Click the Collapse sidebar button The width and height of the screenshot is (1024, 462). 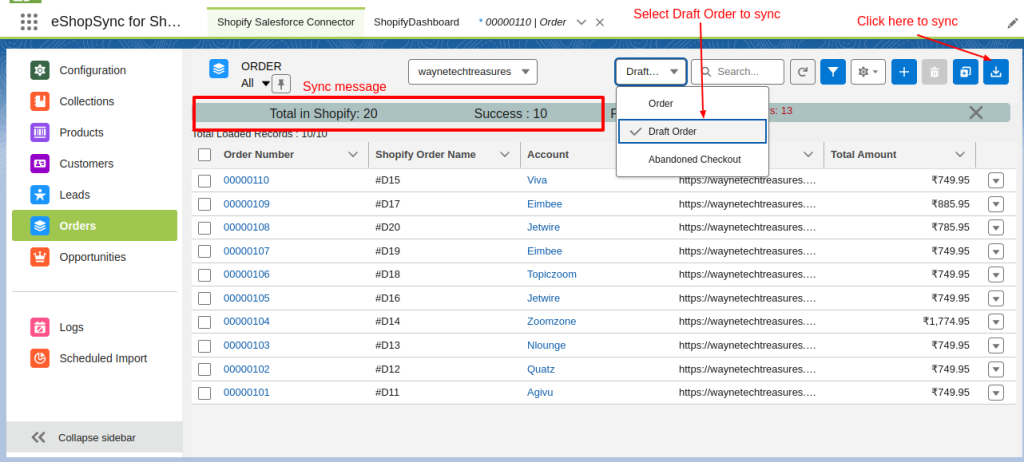point(95,438)
